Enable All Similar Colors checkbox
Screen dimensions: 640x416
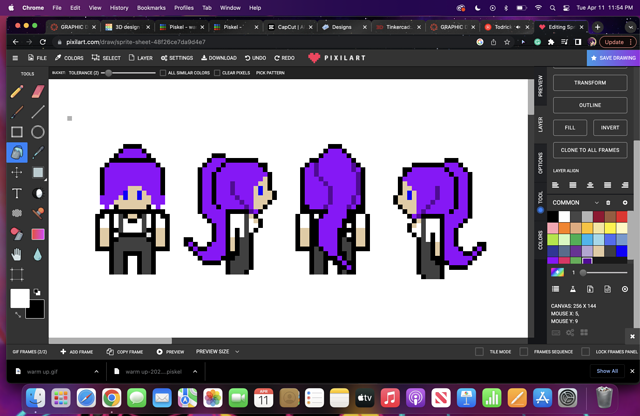tap(163, 73)
